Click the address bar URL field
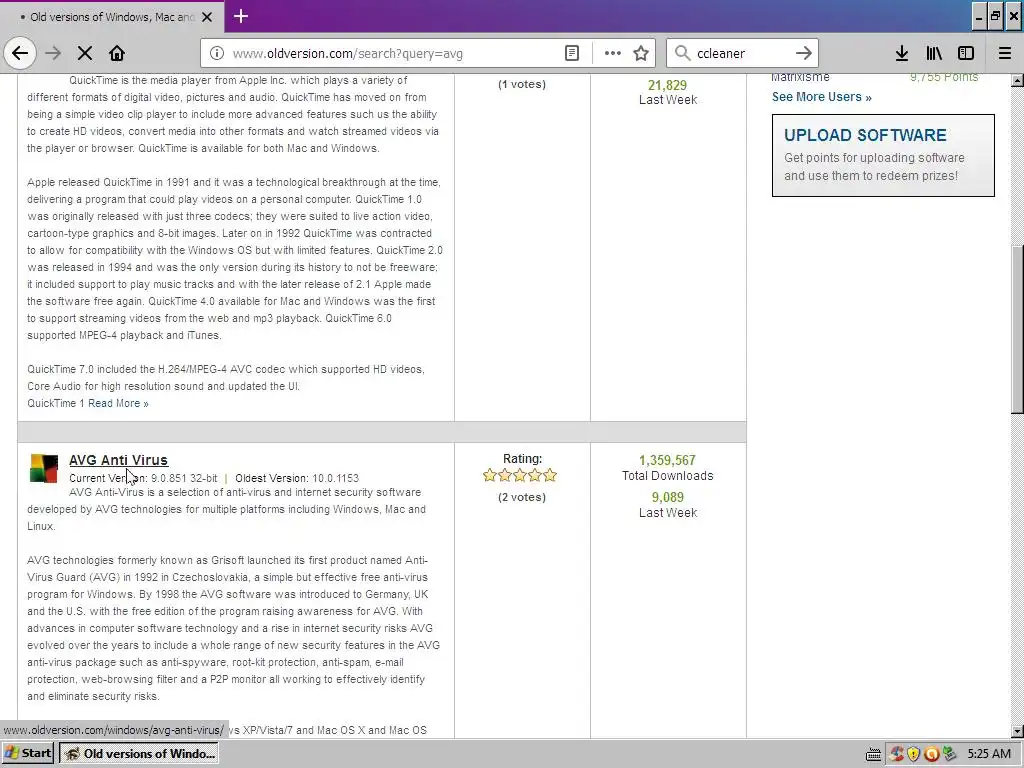This screenshot has height=768, width=1024. 394,53
